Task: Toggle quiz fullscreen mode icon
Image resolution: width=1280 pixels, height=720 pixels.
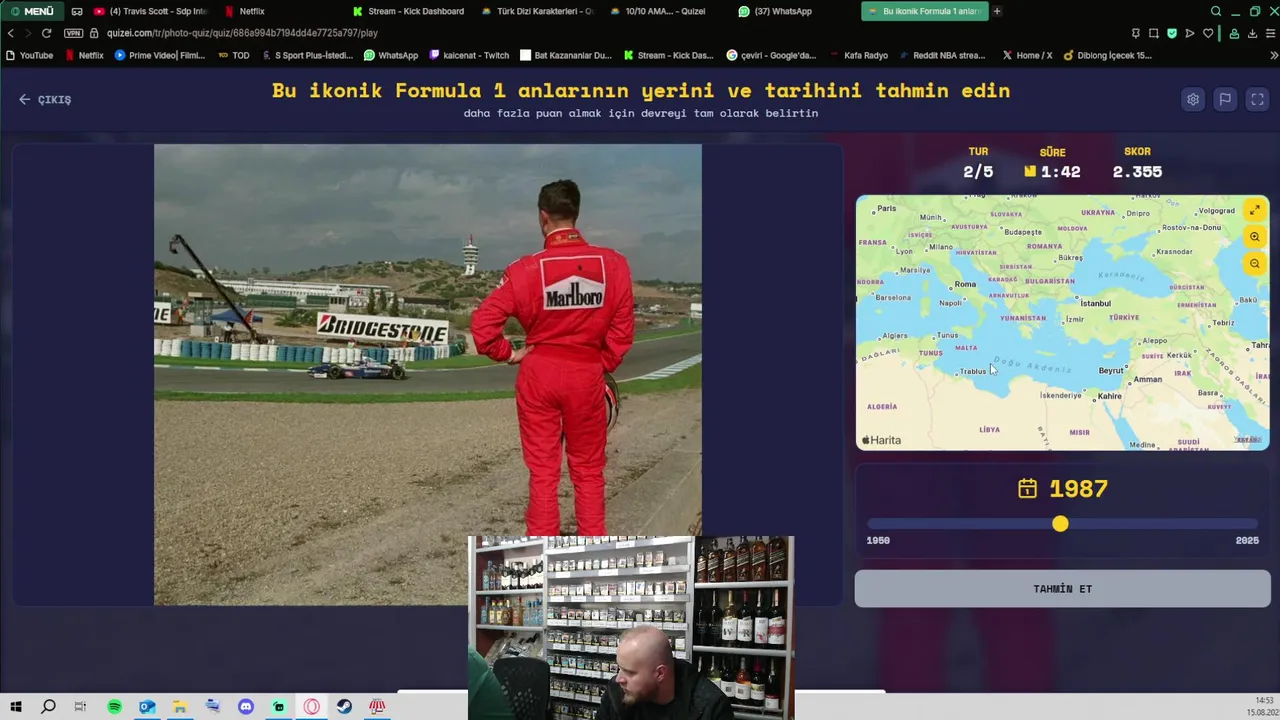Action: point(1258,99)
